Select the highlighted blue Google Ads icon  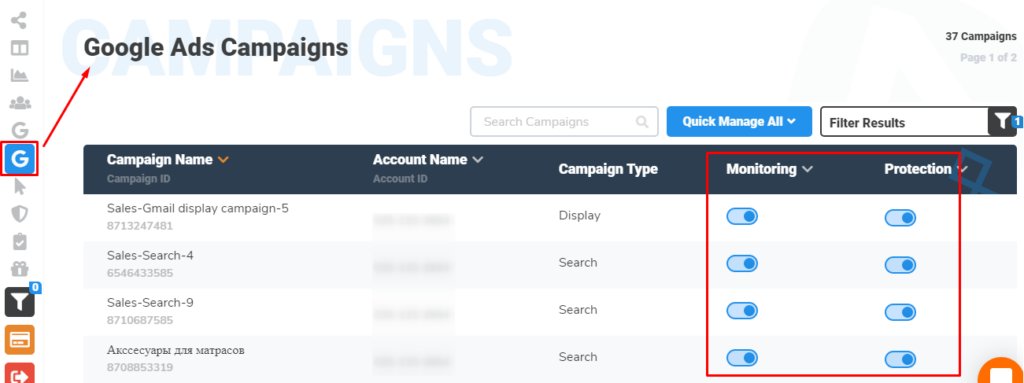point(20,158)
